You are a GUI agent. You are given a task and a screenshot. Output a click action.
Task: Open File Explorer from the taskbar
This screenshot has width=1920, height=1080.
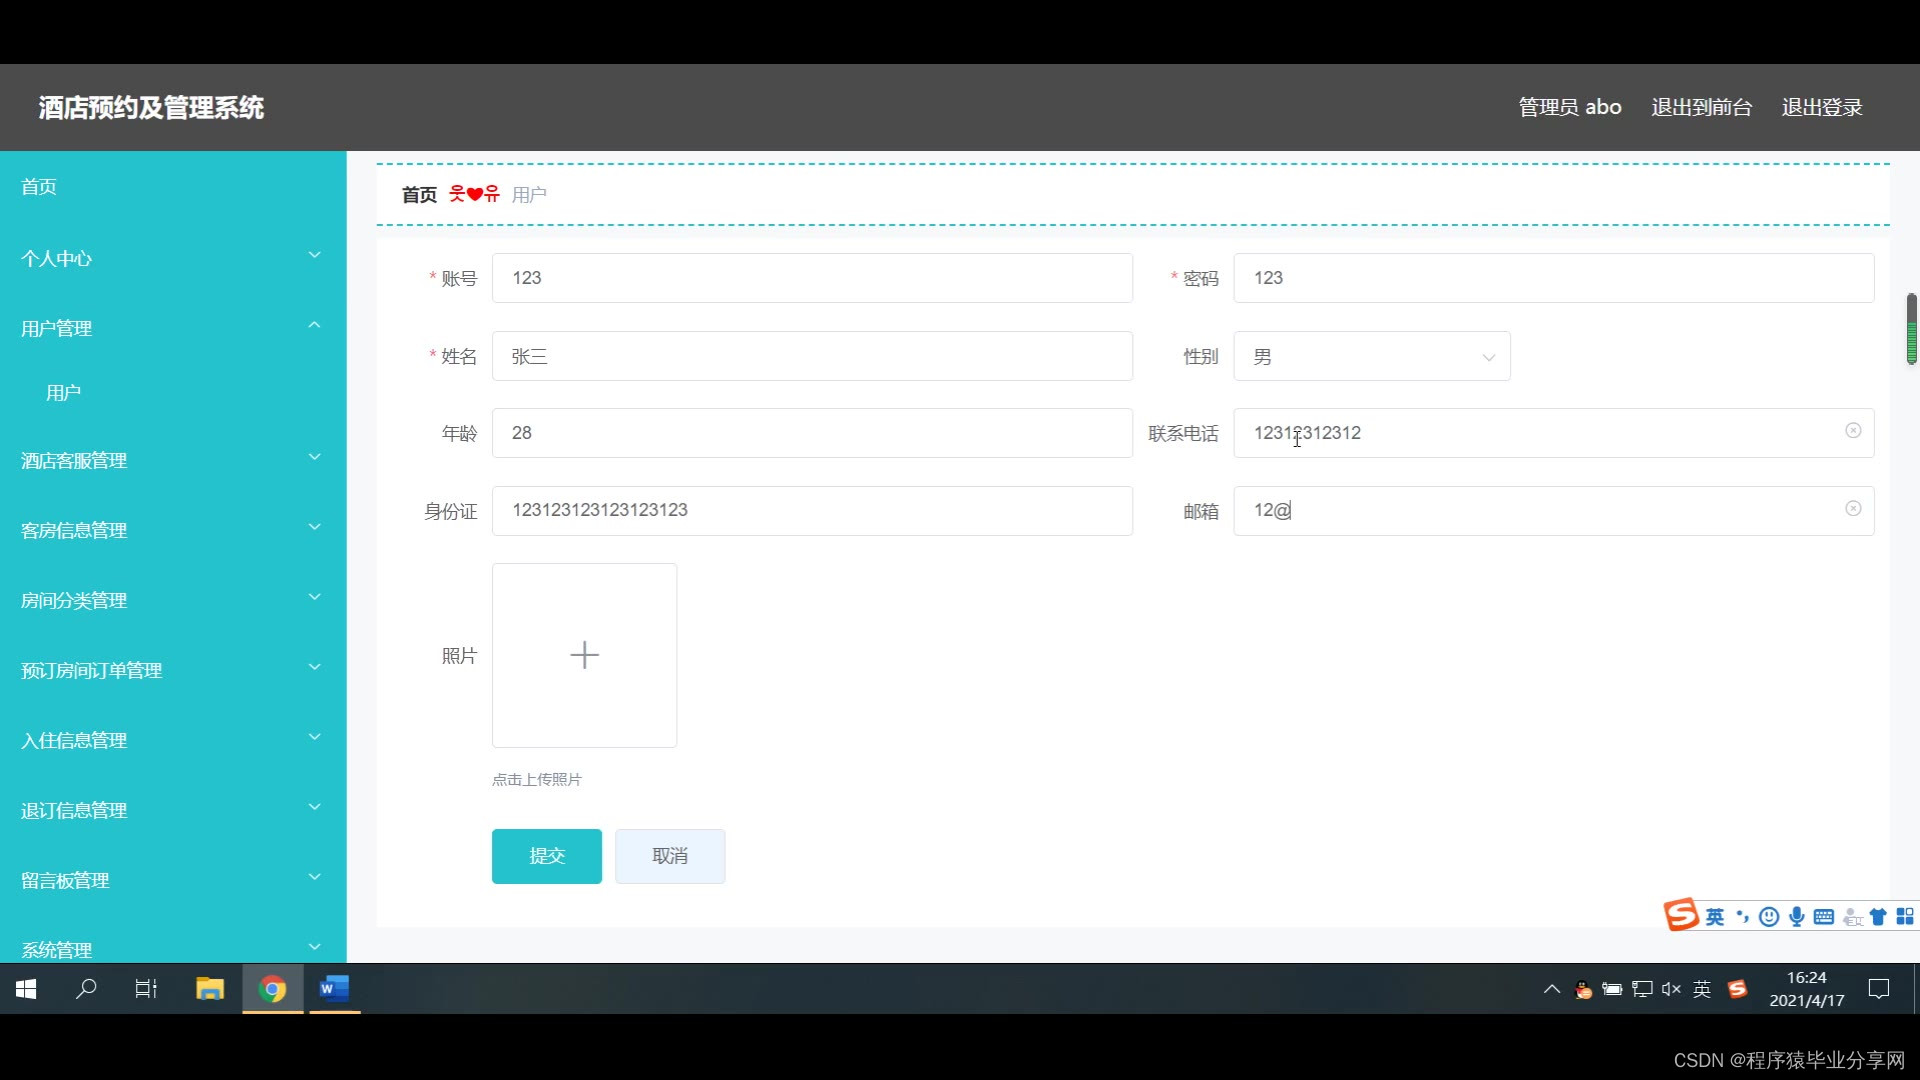(x=210, y=989)
